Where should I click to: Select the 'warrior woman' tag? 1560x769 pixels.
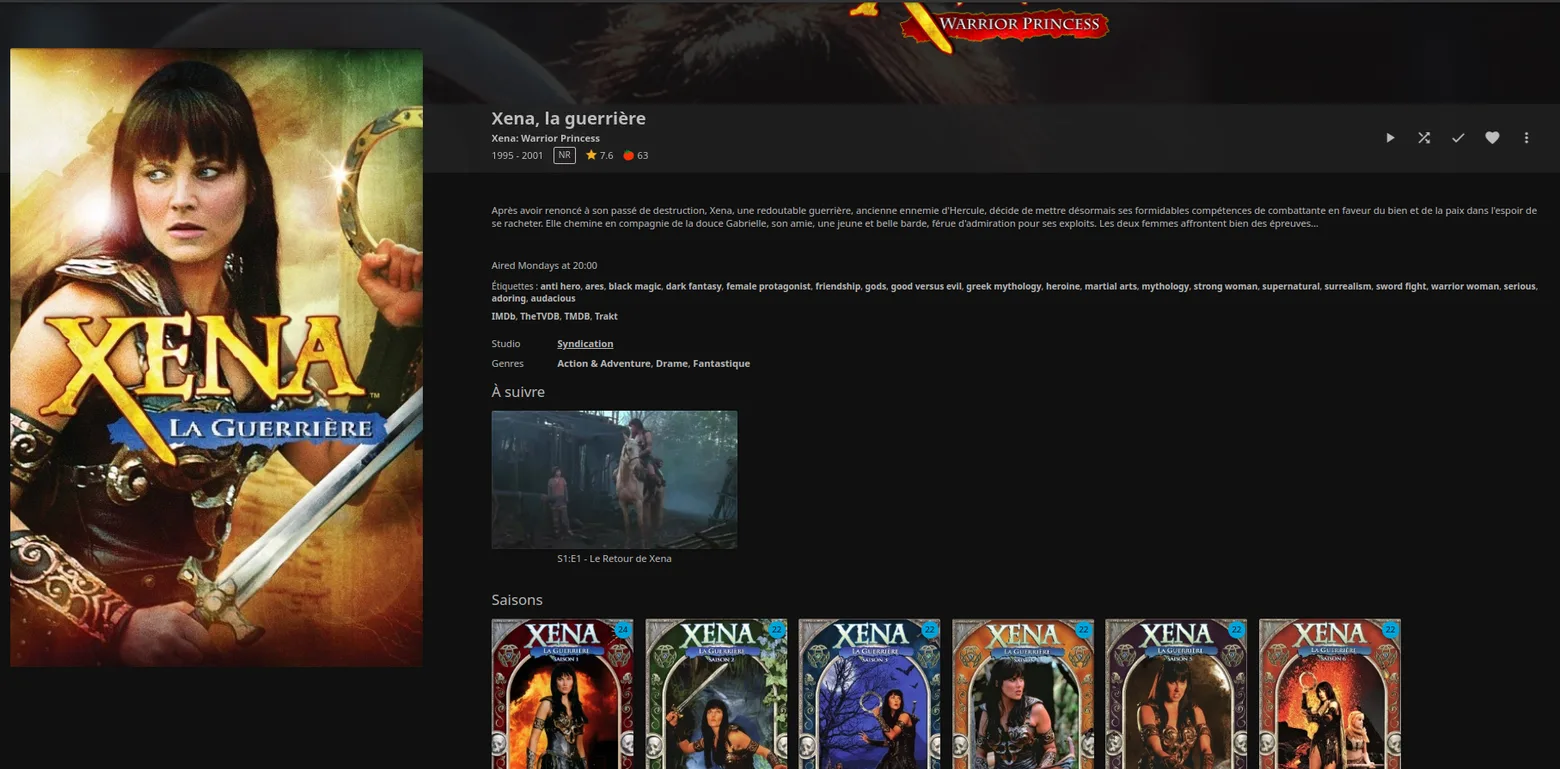(x=1464, y=287)
